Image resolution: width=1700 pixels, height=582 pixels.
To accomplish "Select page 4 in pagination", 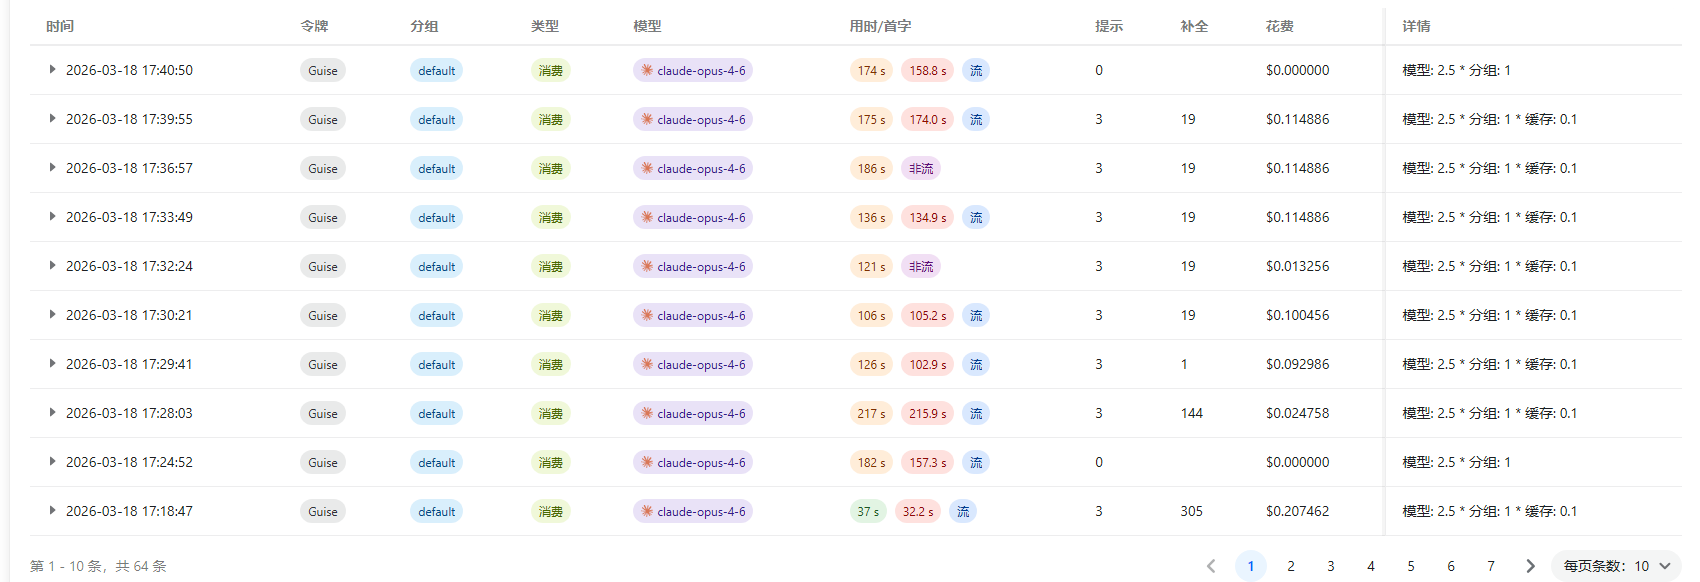I will 1371,566.
